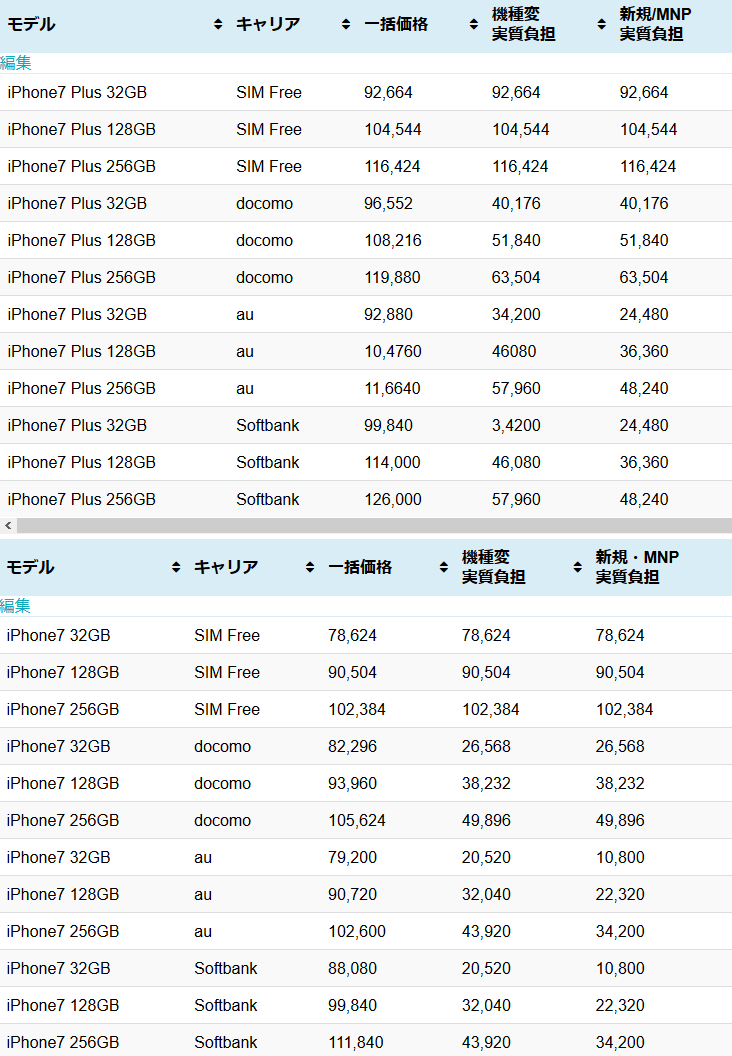The image size is (732, 1056).
Task: Click the 新規・MNP 実質負担 header in second table
Action: (637, 567)
